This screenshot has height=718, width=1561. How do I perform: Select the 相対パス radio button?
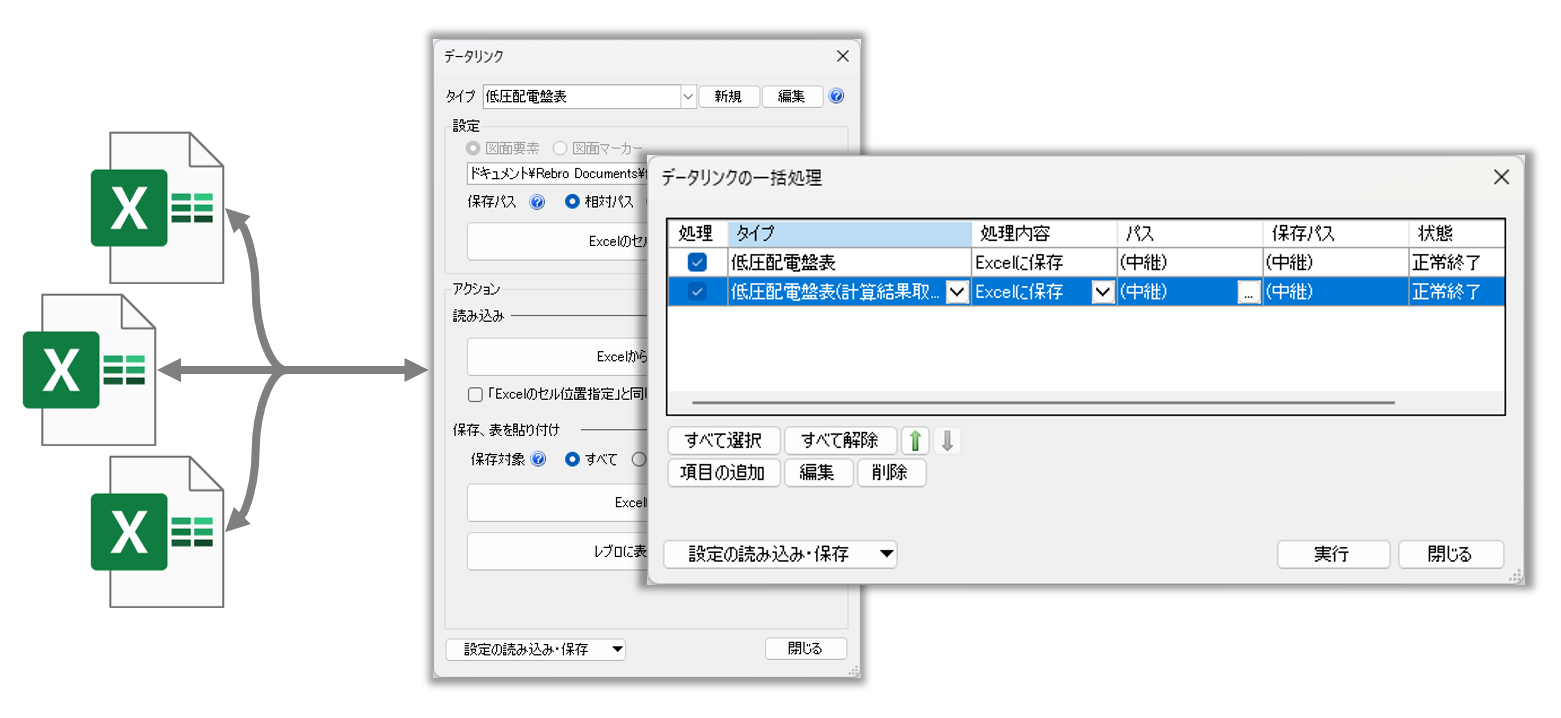[573, 201]
